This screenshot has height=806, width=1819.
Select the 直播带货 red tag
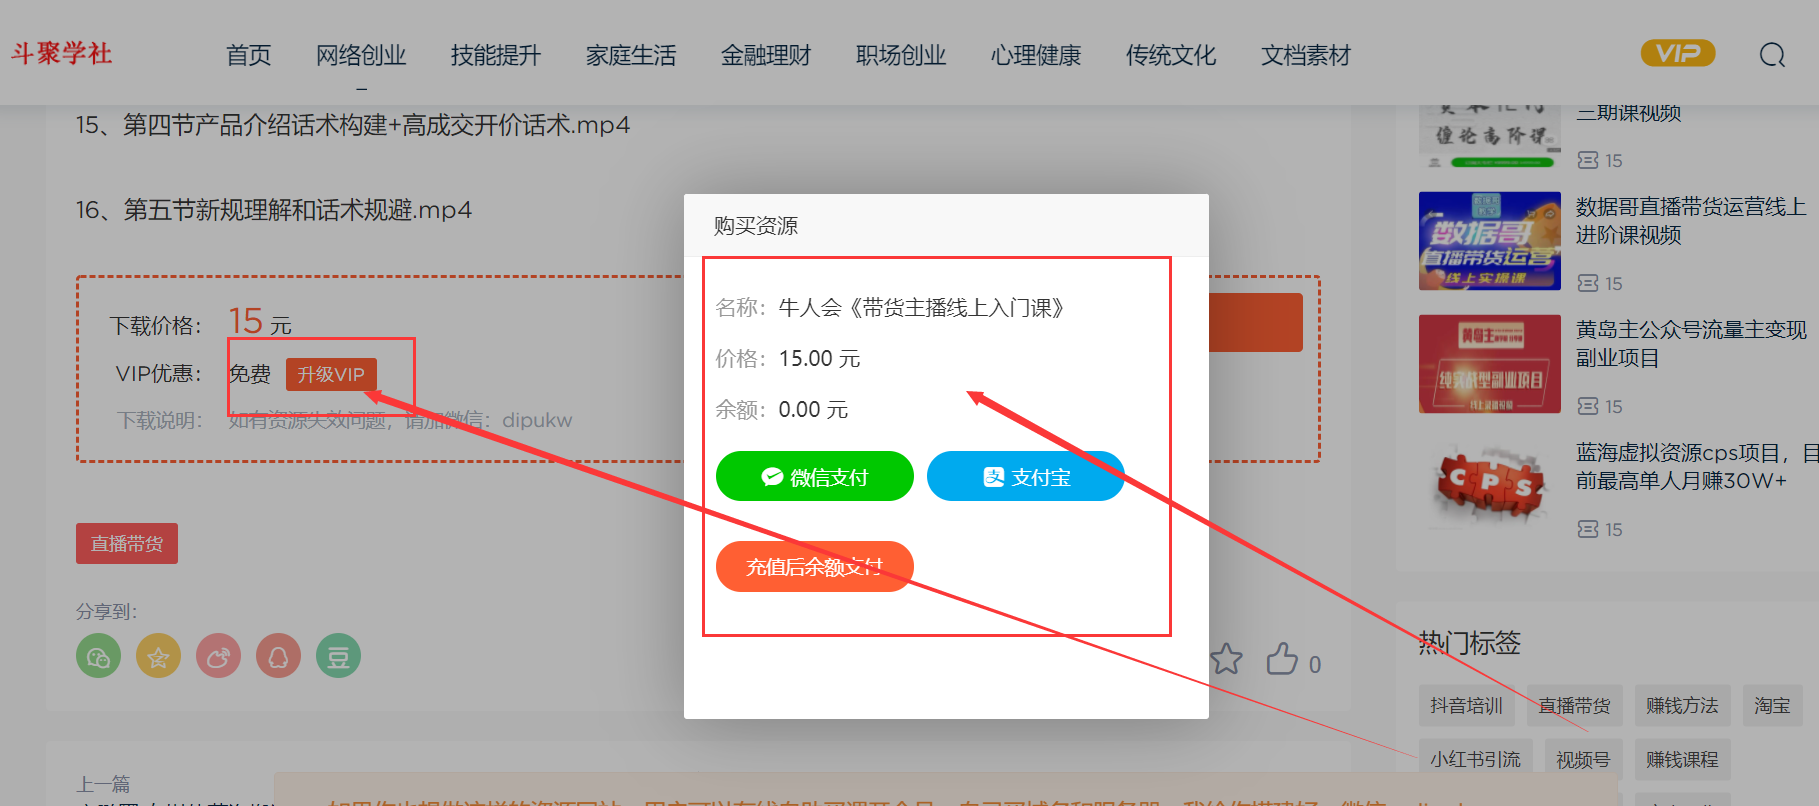pyautogui.click(x=127, y=544)
